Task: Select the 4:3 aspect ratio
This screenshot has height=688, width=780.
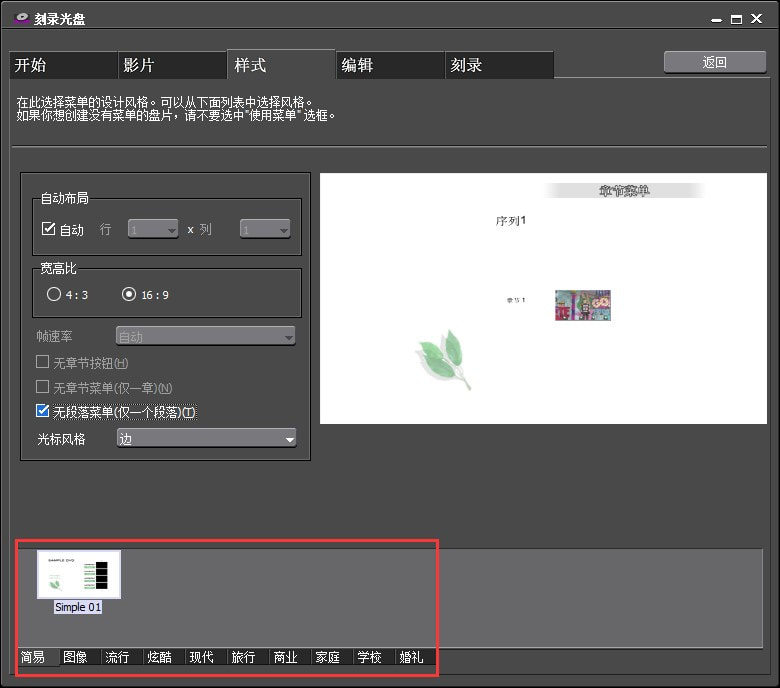Action: click(54, 294)
